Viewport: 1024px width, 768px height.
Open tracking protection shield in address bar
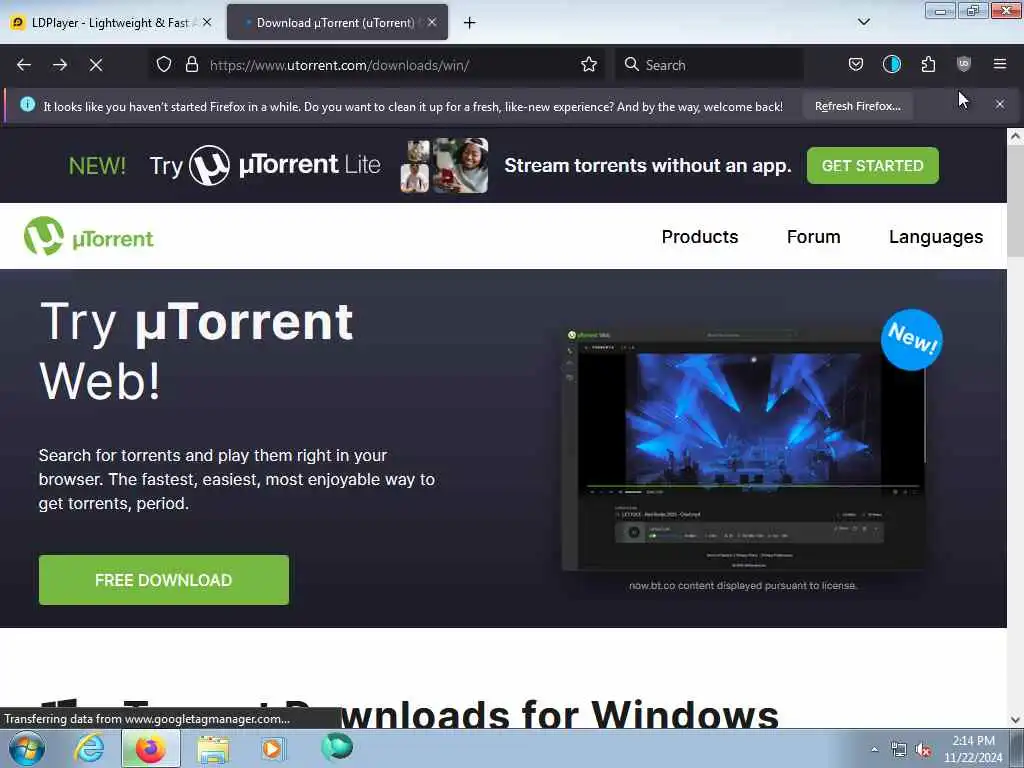164,64
